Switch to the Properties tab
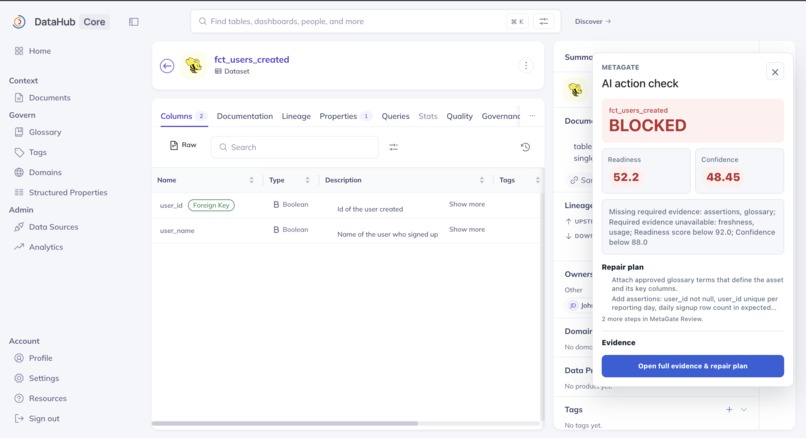This screenshot has height=438, width=806. click(x=345, y=116)
